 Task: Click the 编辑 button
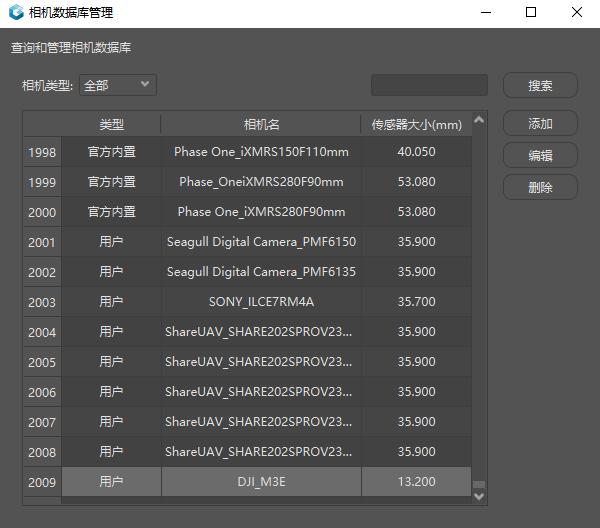coord(540,155)
